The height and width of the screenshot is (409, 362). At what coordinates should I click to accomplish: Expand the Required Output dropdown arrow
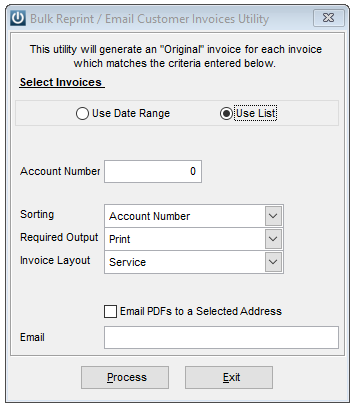pos(273,239)
